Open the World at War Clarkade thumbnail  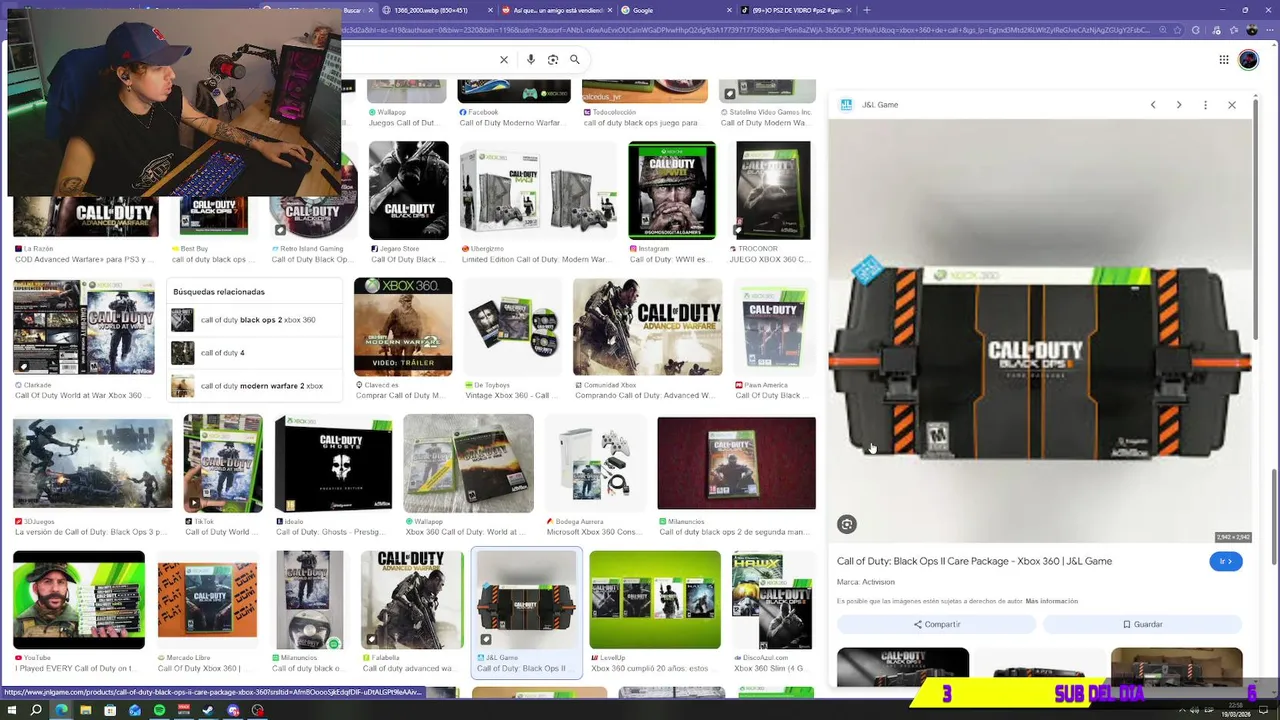tap(84, 327)
